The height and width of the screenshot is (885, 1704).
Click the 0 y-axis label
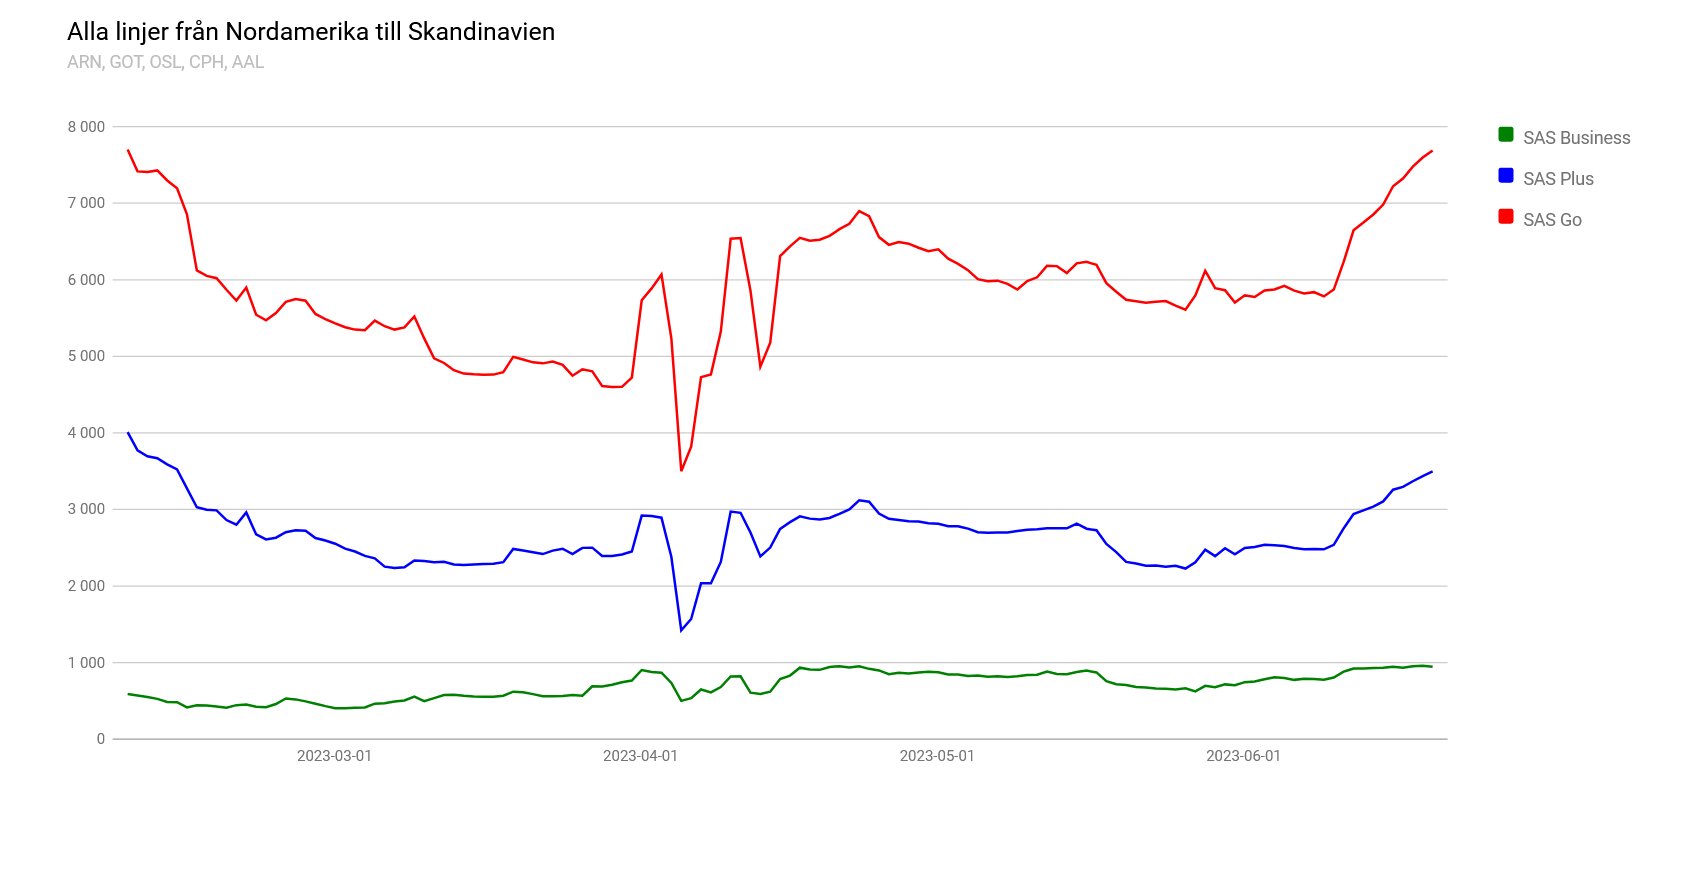click(100, 739)
